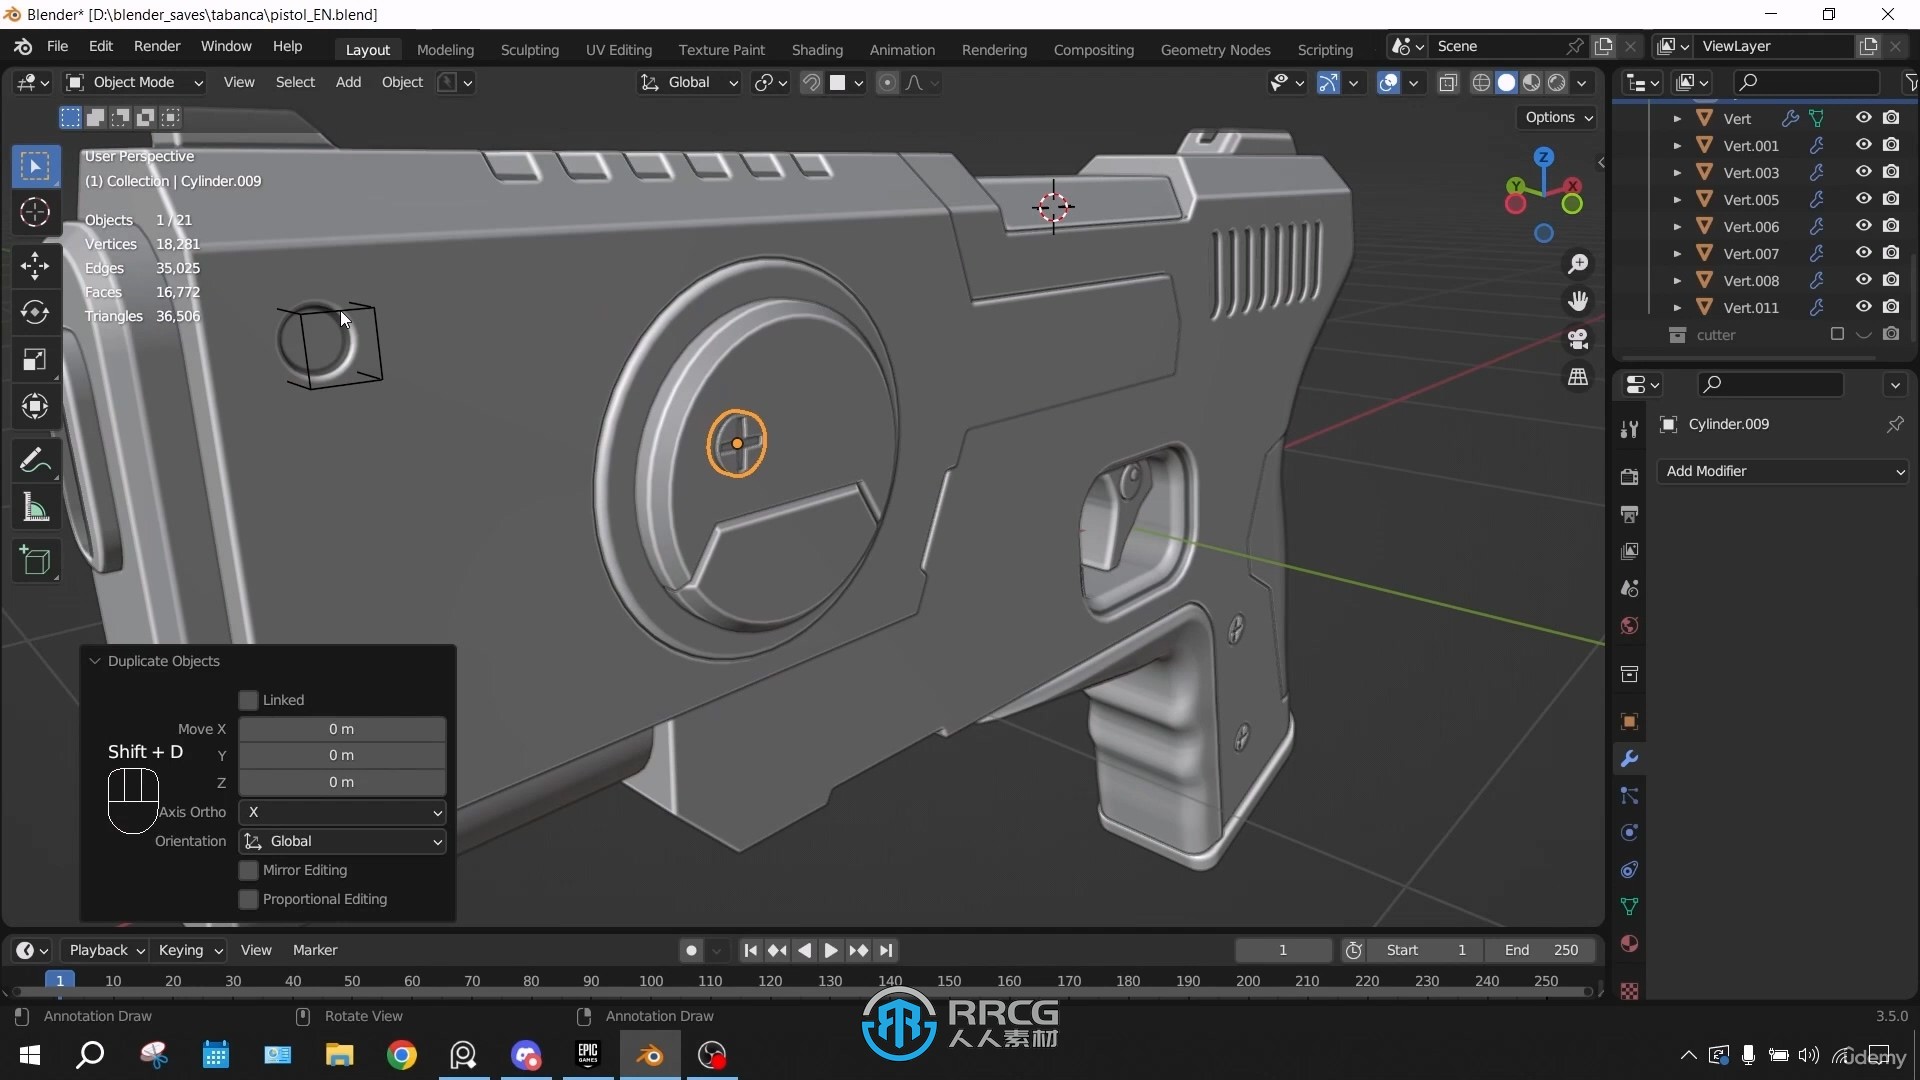
Task: Open the Add menu in viewport header
Action: (x=348, y=82)
